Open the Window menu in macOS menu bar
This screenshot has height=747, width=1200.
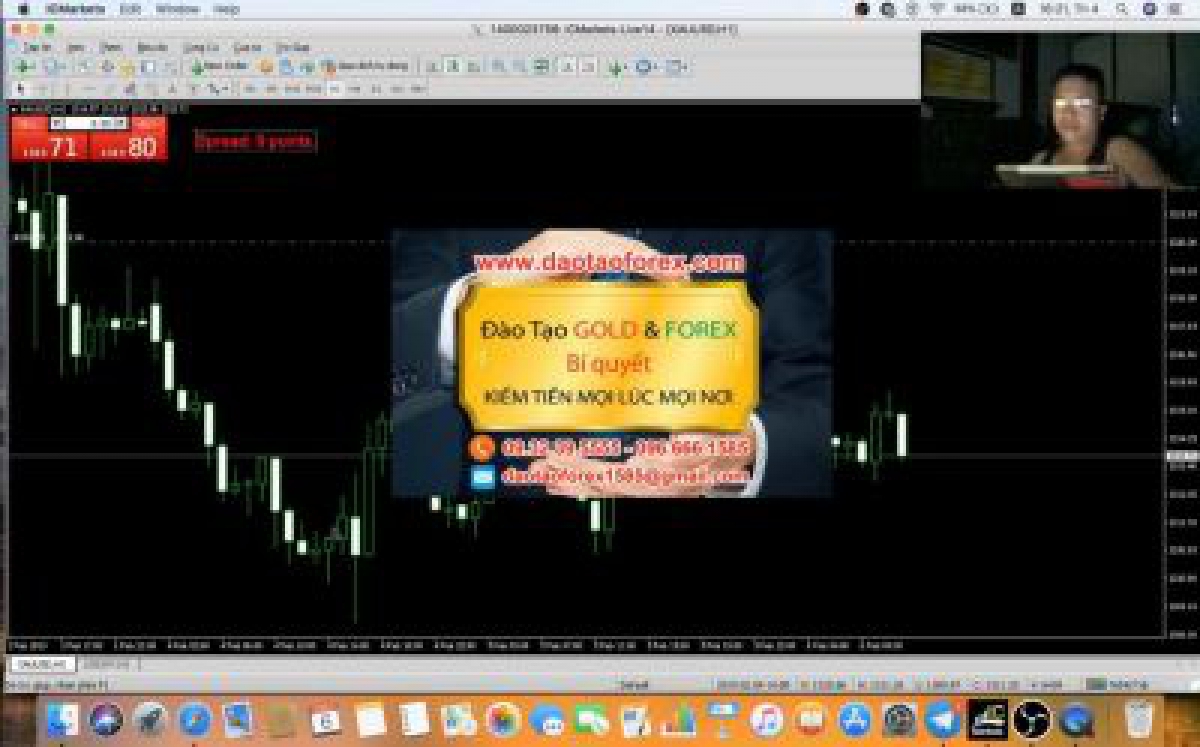(177, 9)
